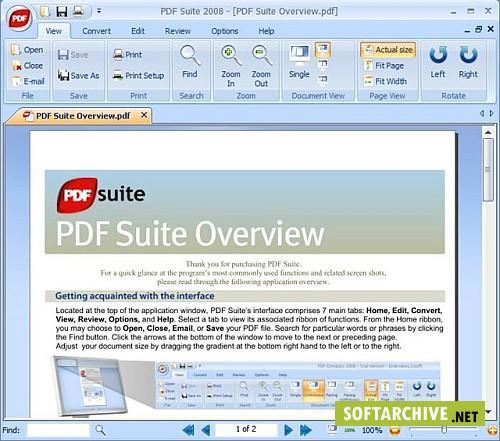The width and height of the screenshot is (500, 441).
Task: Switch to the View ribbon tab
Action: click(53, 31)
